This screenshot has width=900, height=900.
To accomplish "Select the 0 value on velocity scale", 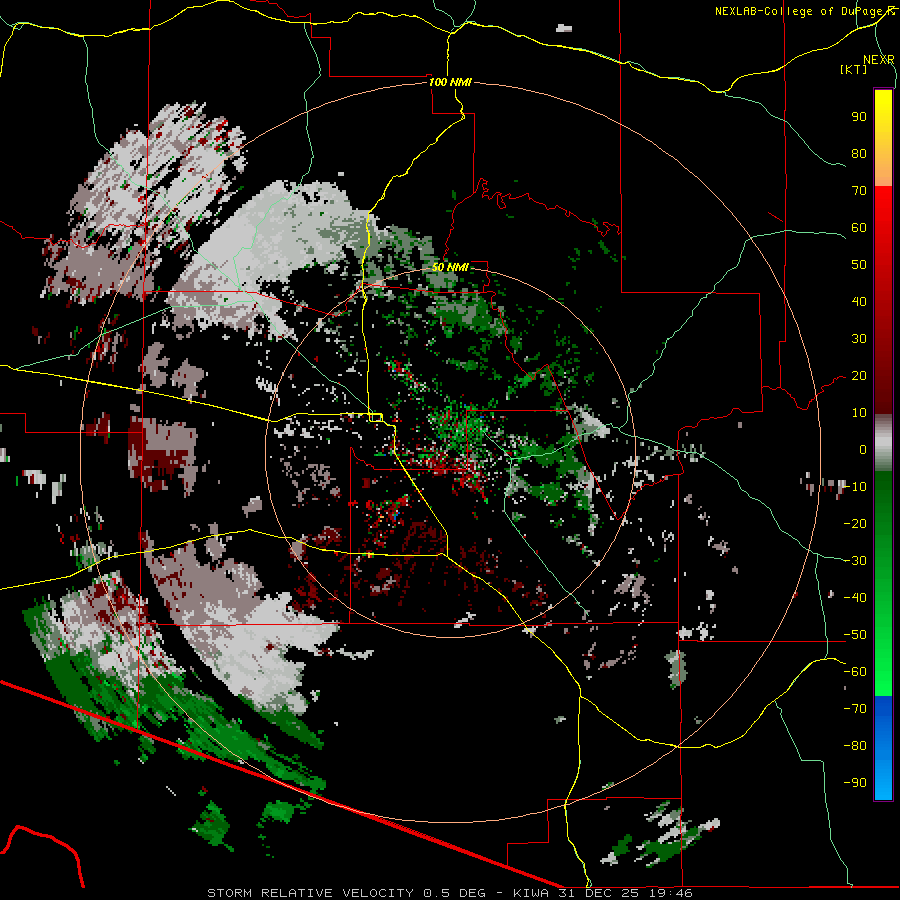I will click(x=863, y=449).
